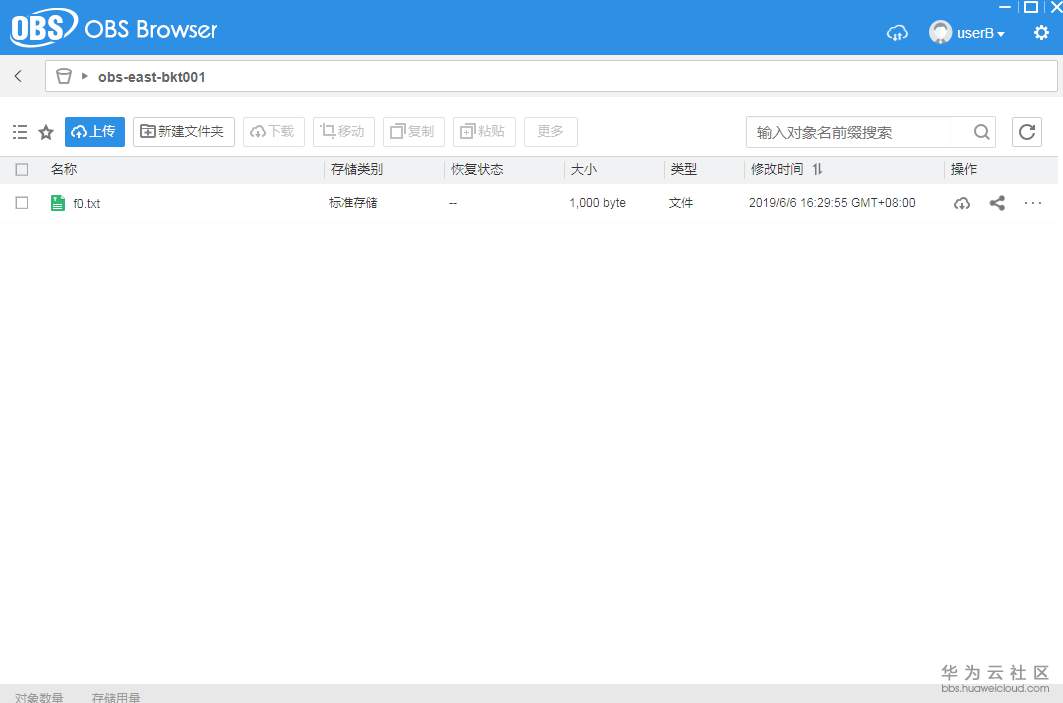Image resolution: width=1063 pixels, height=703 pixels.
Task: Click the 1,000 byte size value
Action: [x=597, y=203]
